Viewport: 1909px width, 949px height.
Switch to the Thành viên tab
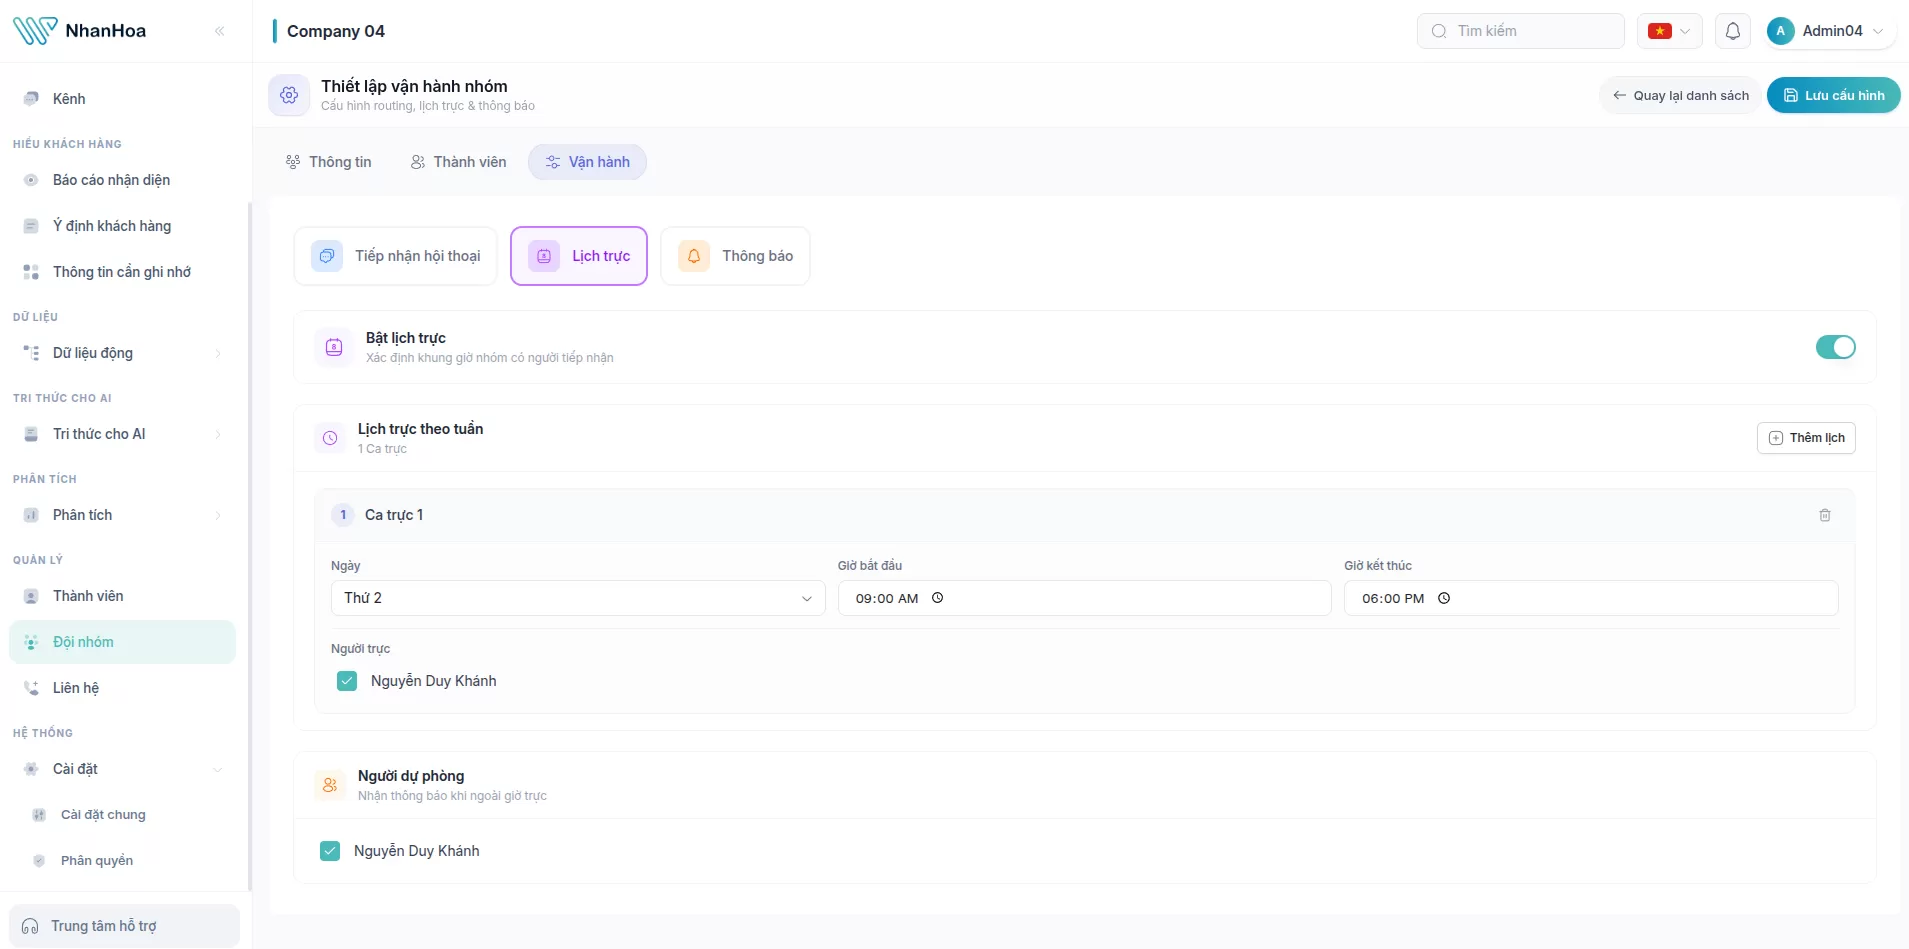458,162
